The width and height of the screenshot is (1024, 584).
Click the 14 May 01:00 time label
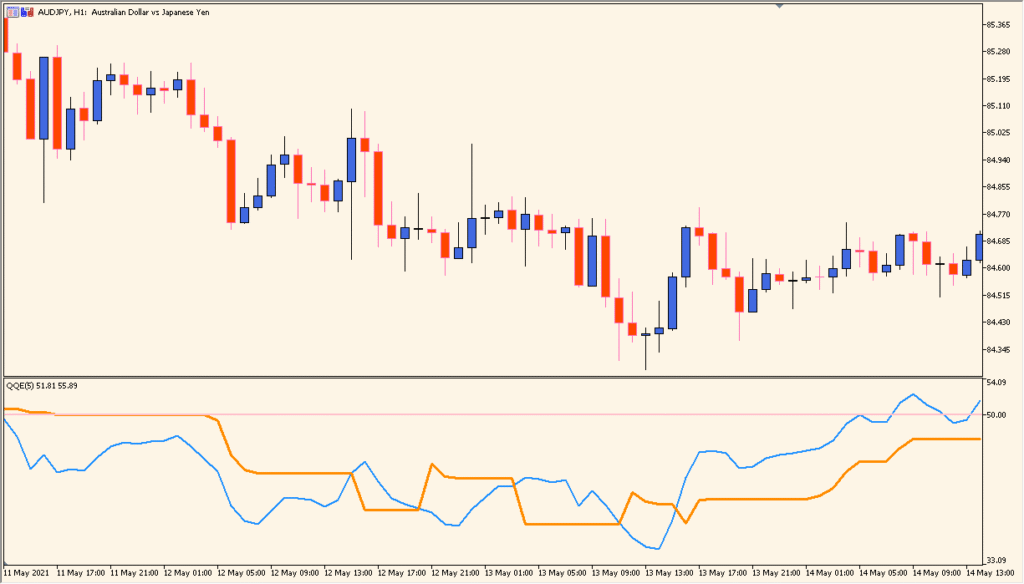(830, 573)
